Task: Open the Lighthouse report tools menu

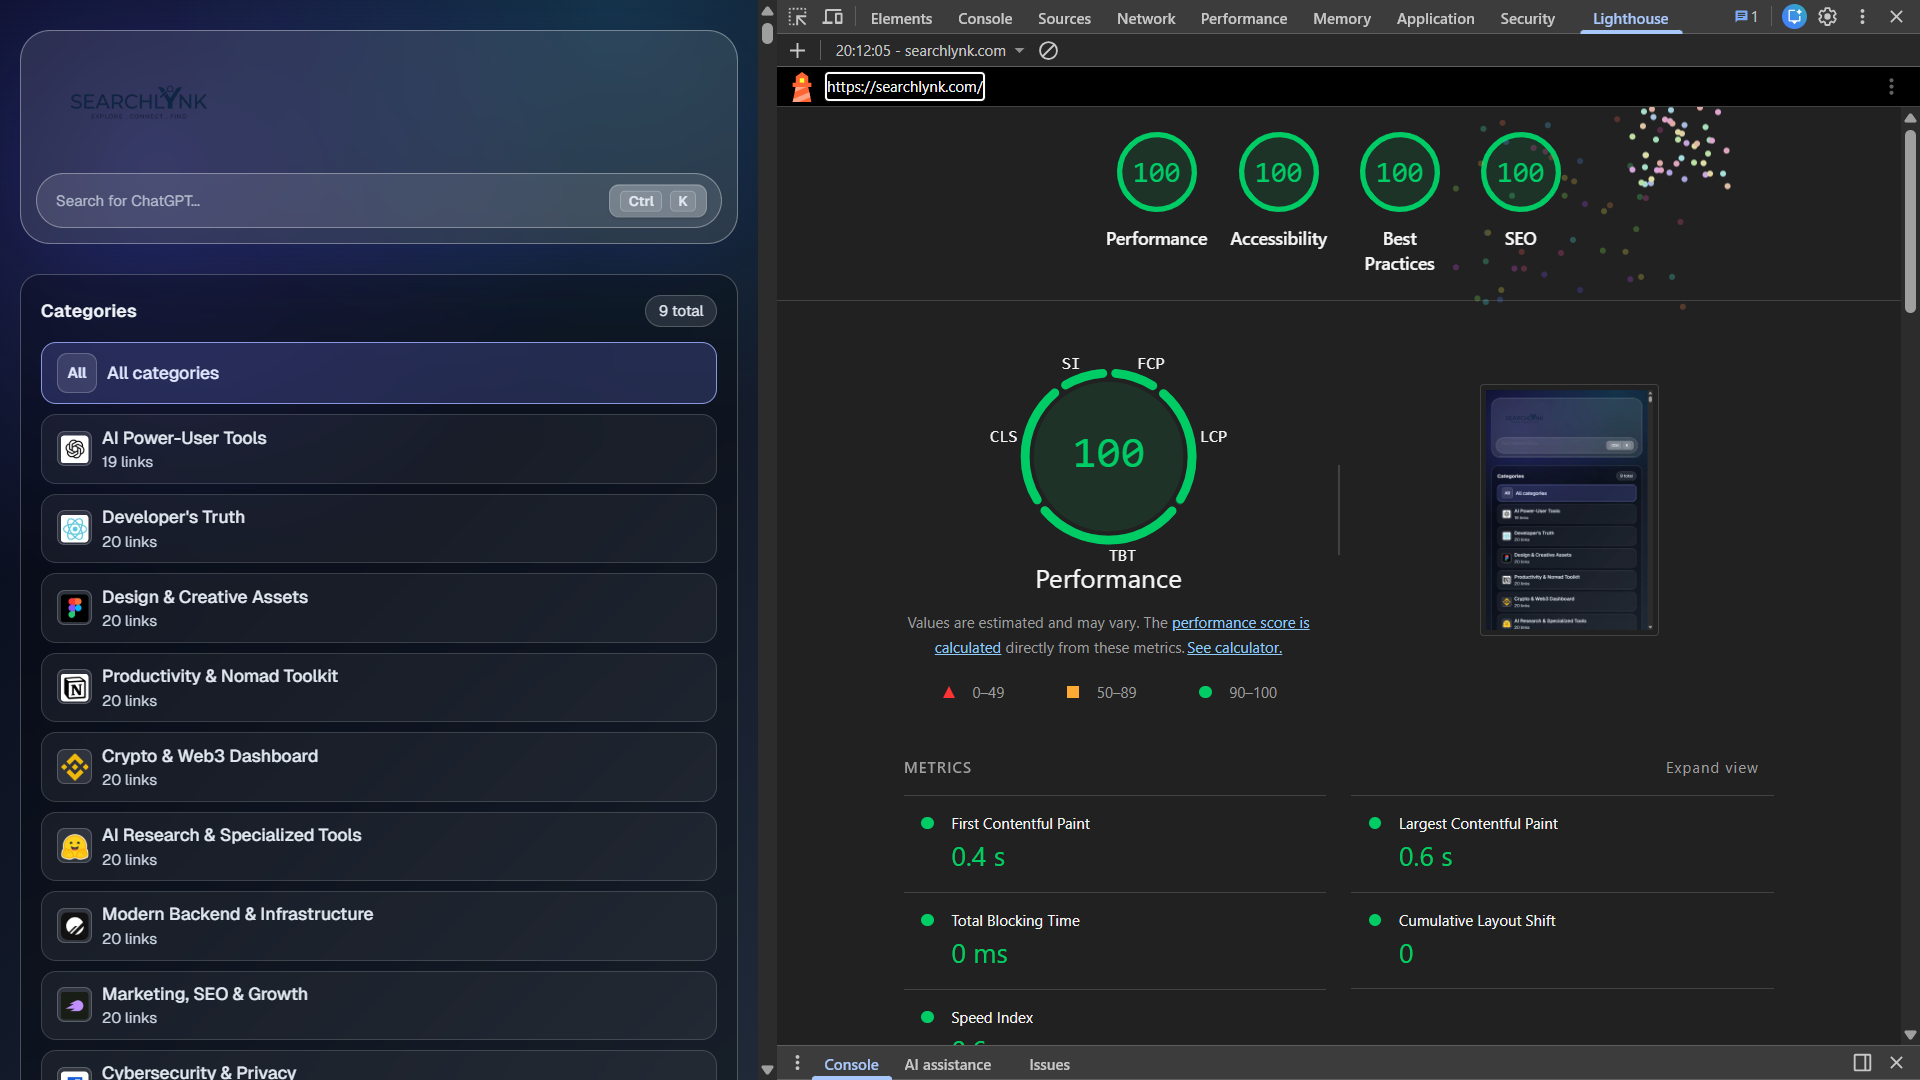Action: coord(1891,87)
